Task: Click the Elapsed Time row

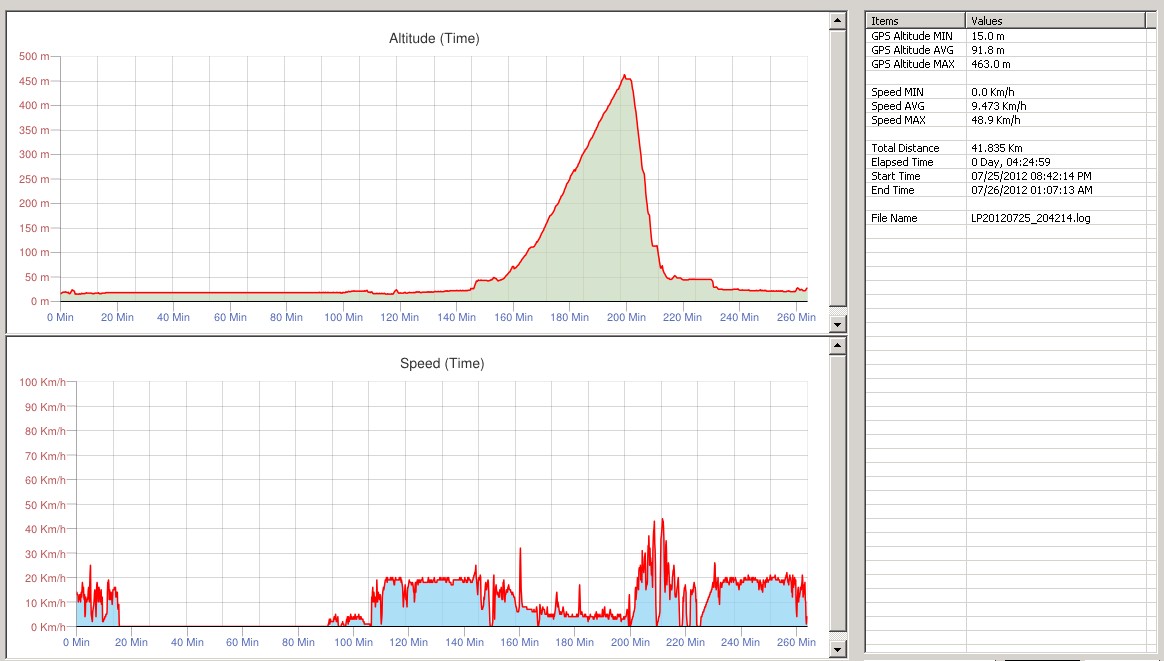Action: click(902, 162)
